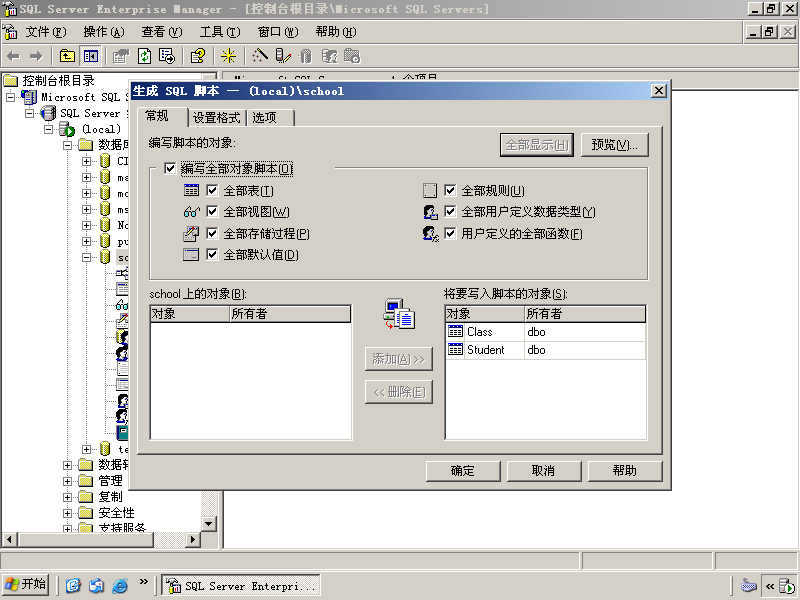Click the 确定 button
This screenshot has height=600, width=800.
pos(463,470)
